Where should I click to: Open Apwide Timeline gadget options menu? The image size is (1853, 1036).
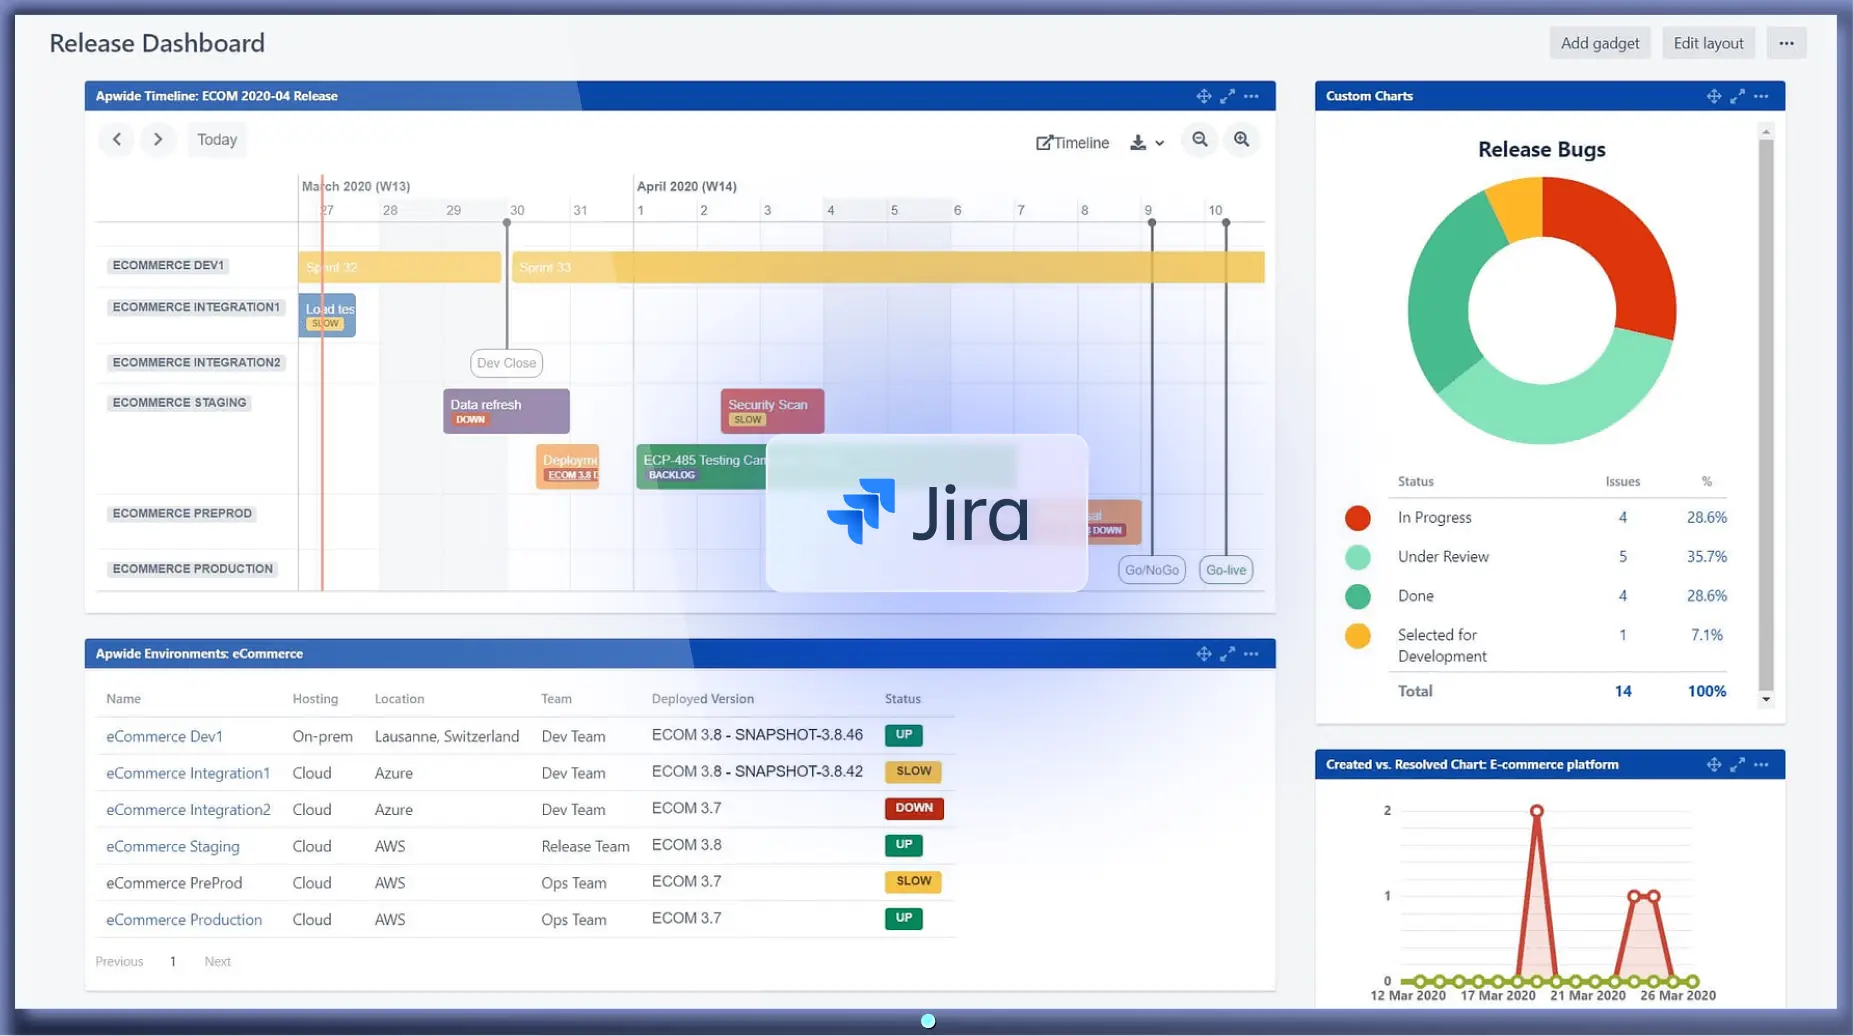coord(1251,96)
